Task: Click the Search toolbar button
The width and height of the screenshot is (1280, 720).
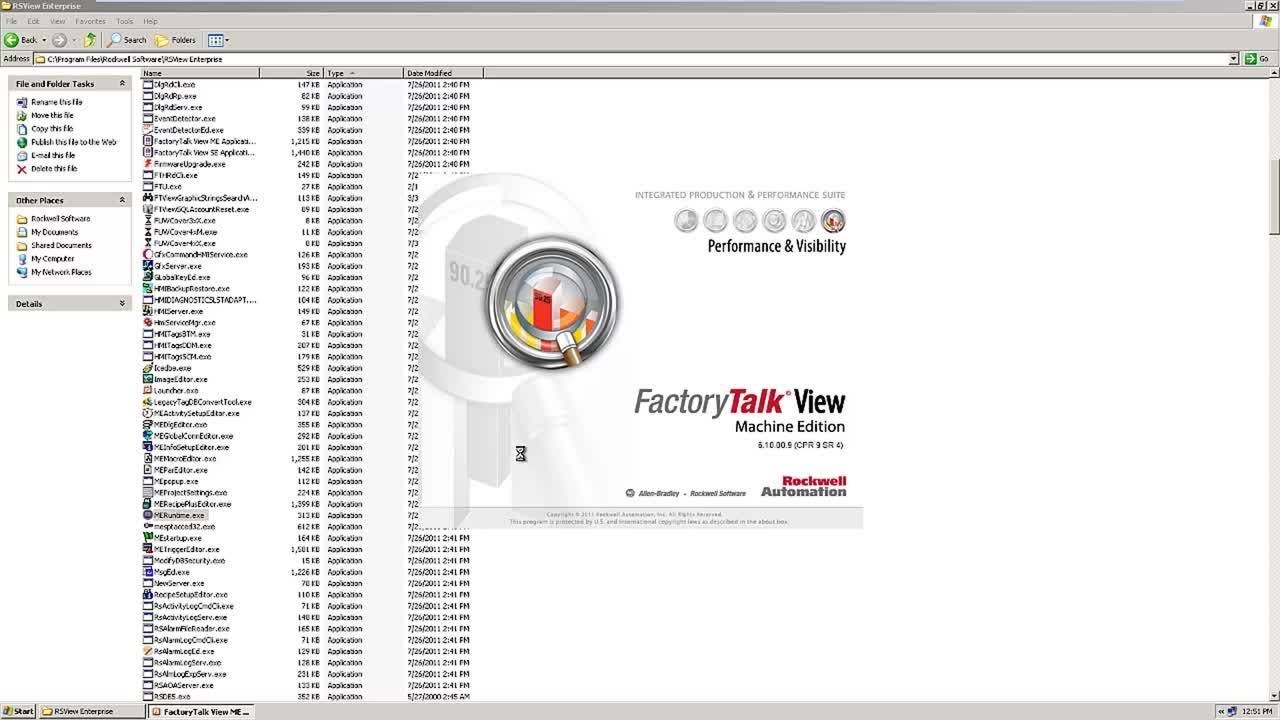Action: [127, 40]
